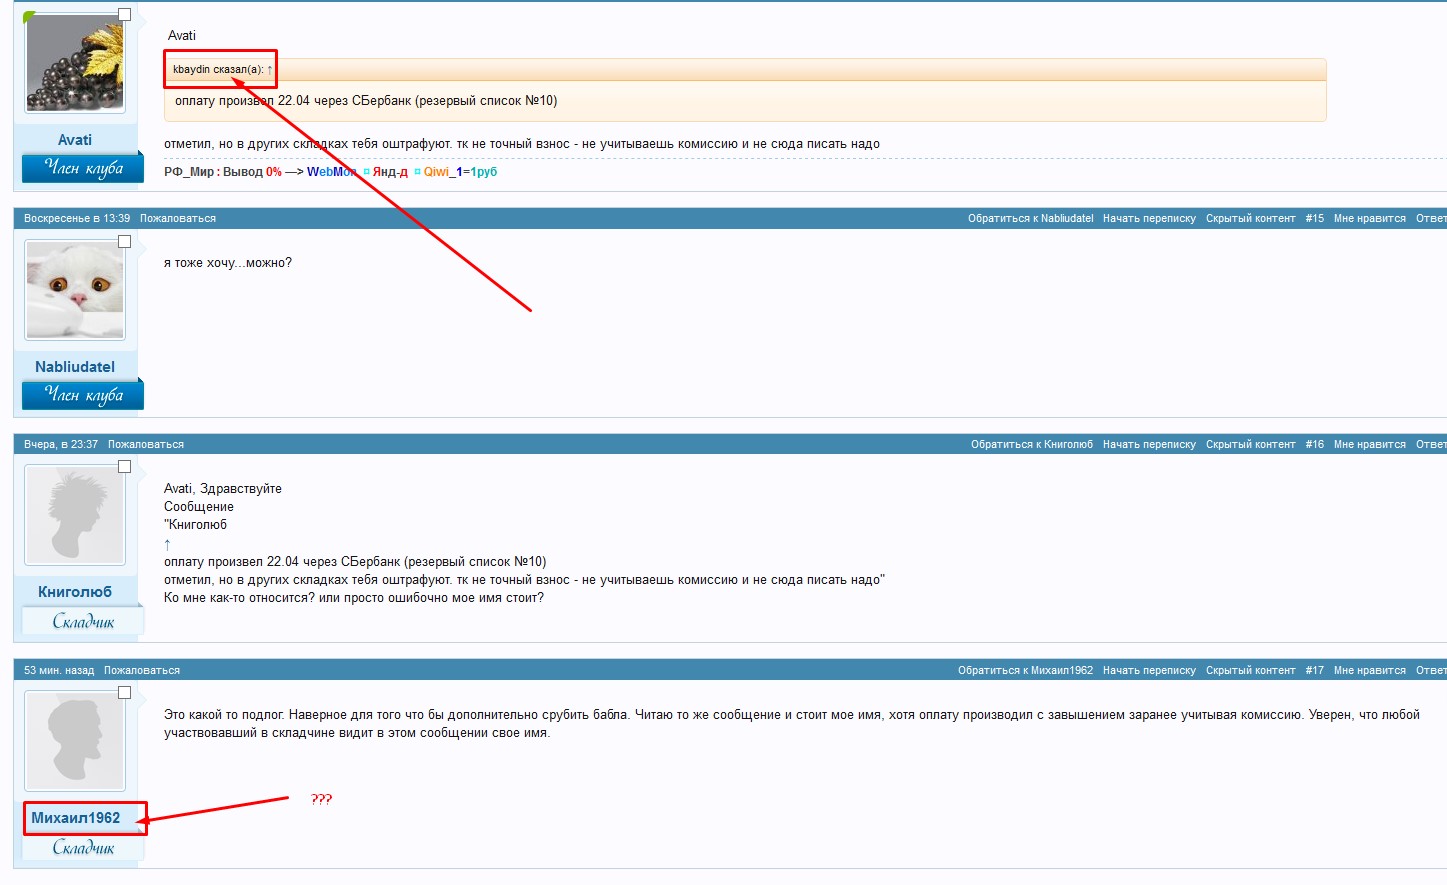
Task: Click 'Обратиться к Михаил1962'
Action: pos(1026,670)
